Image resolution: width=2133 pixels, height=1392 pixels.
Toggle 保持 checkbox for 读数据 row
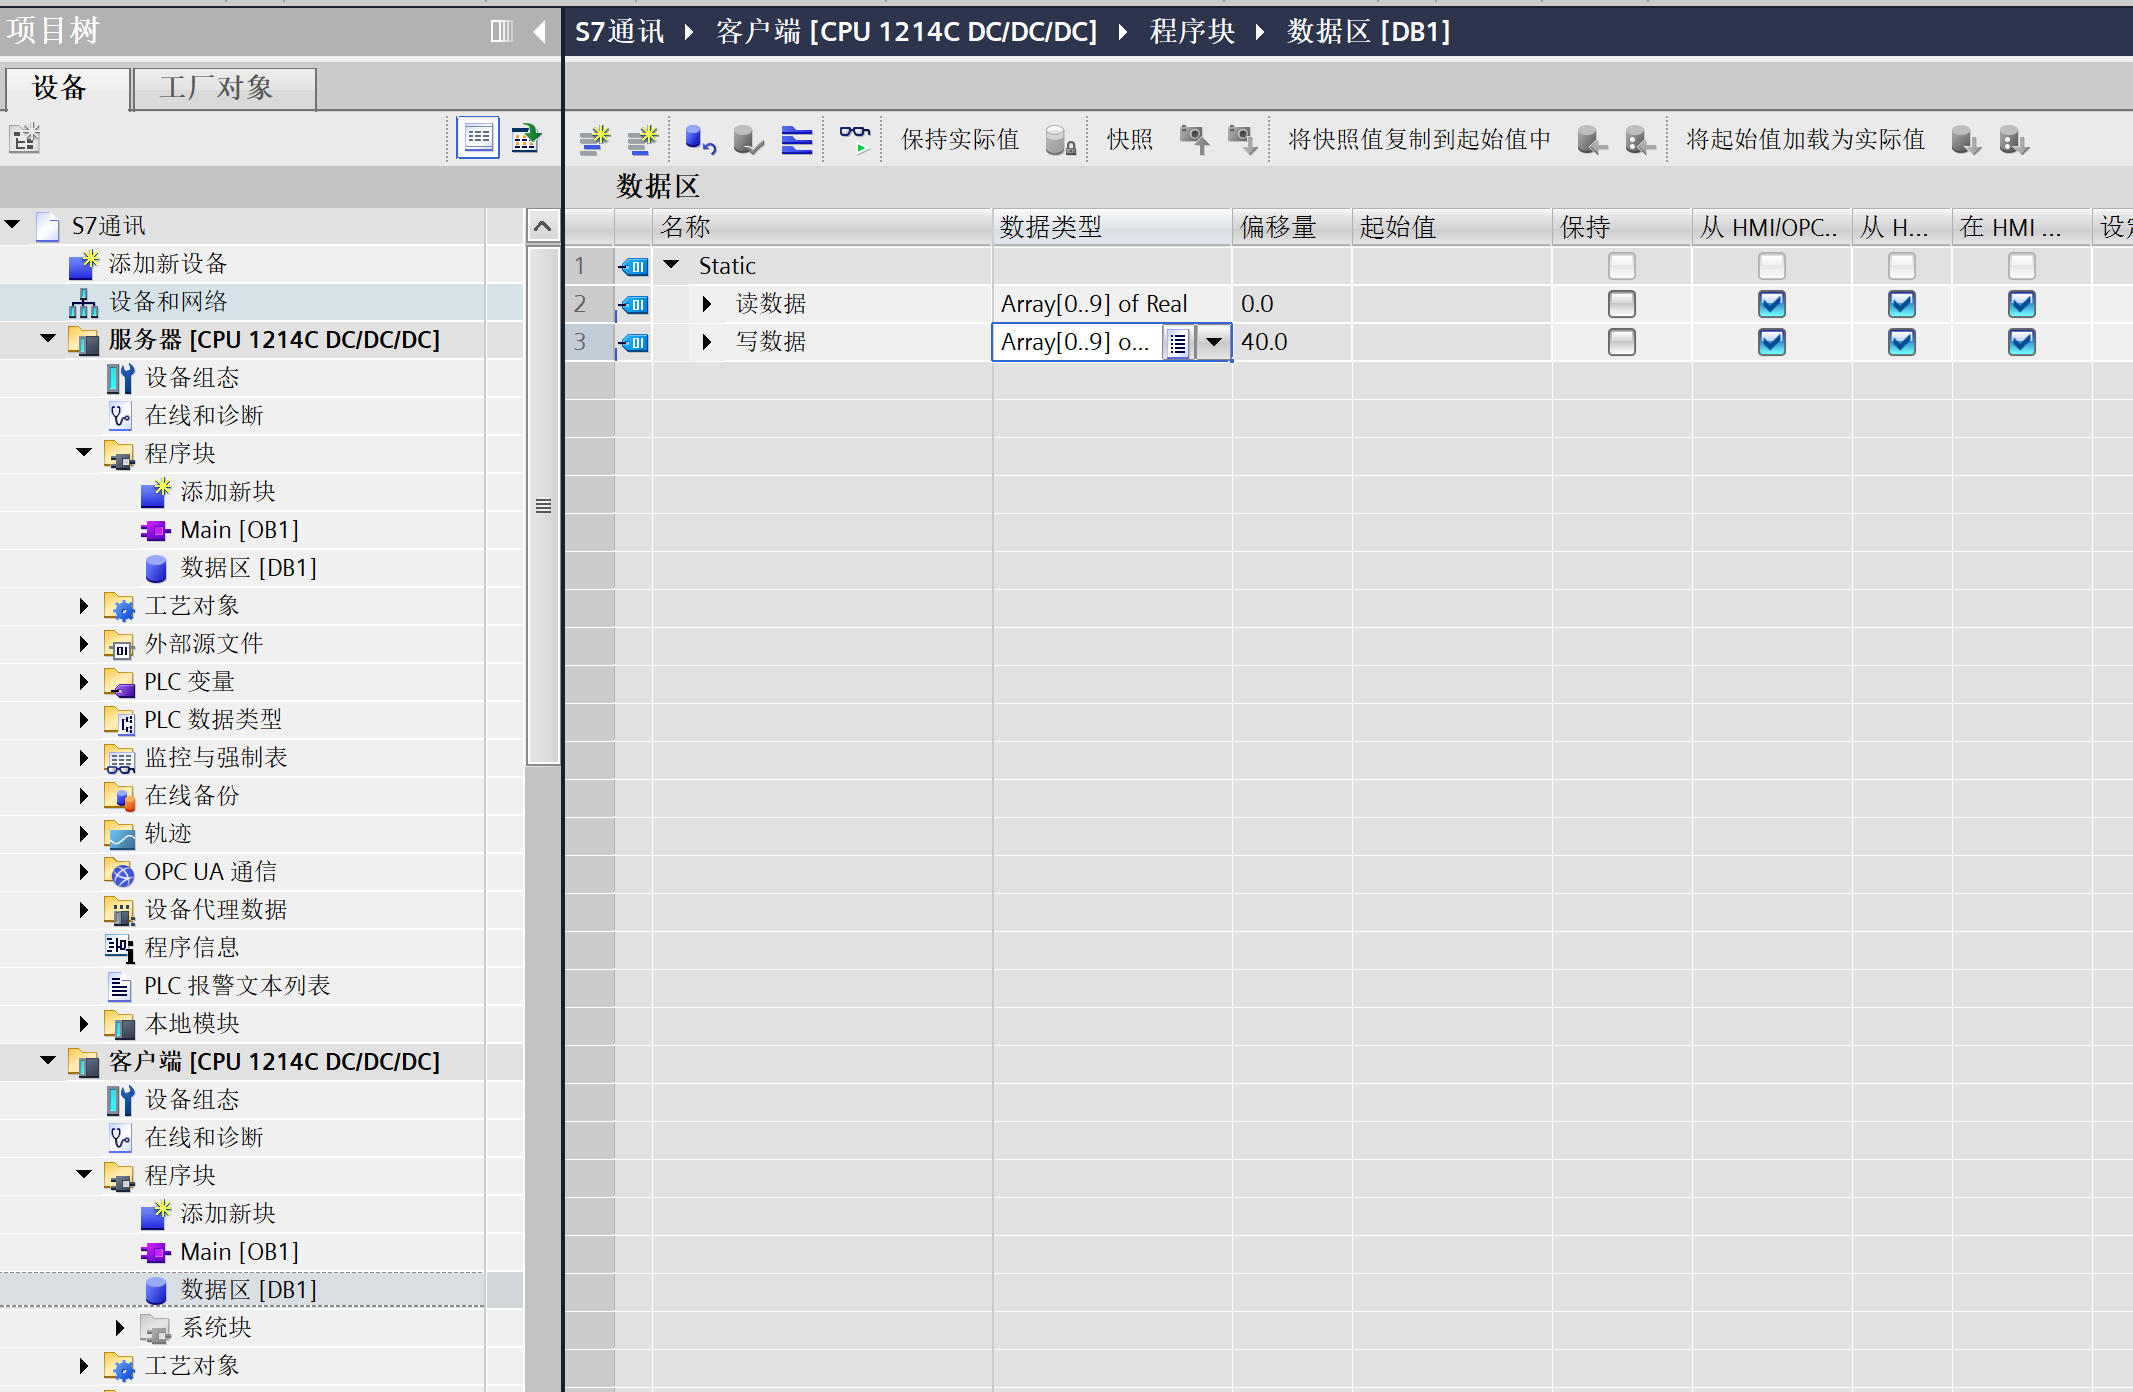(1621, 304)
